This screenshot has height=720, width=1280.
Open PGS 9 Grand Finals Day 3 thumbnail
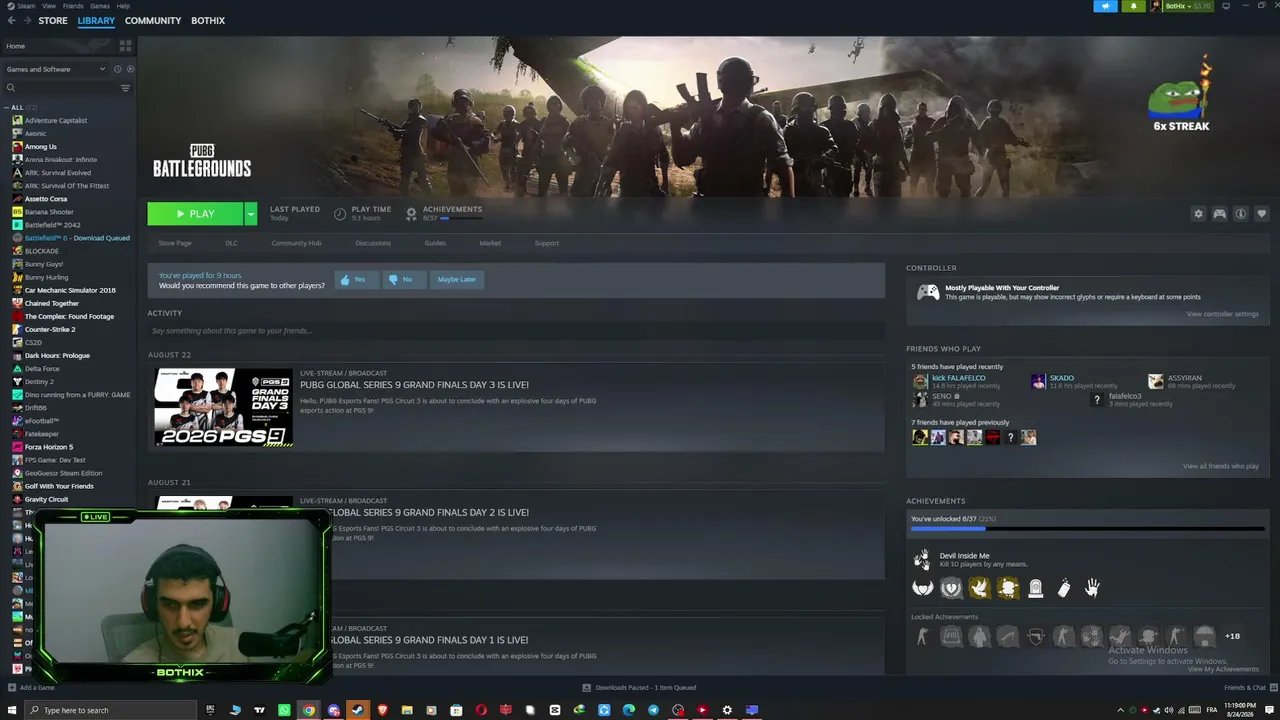point(224,407)
